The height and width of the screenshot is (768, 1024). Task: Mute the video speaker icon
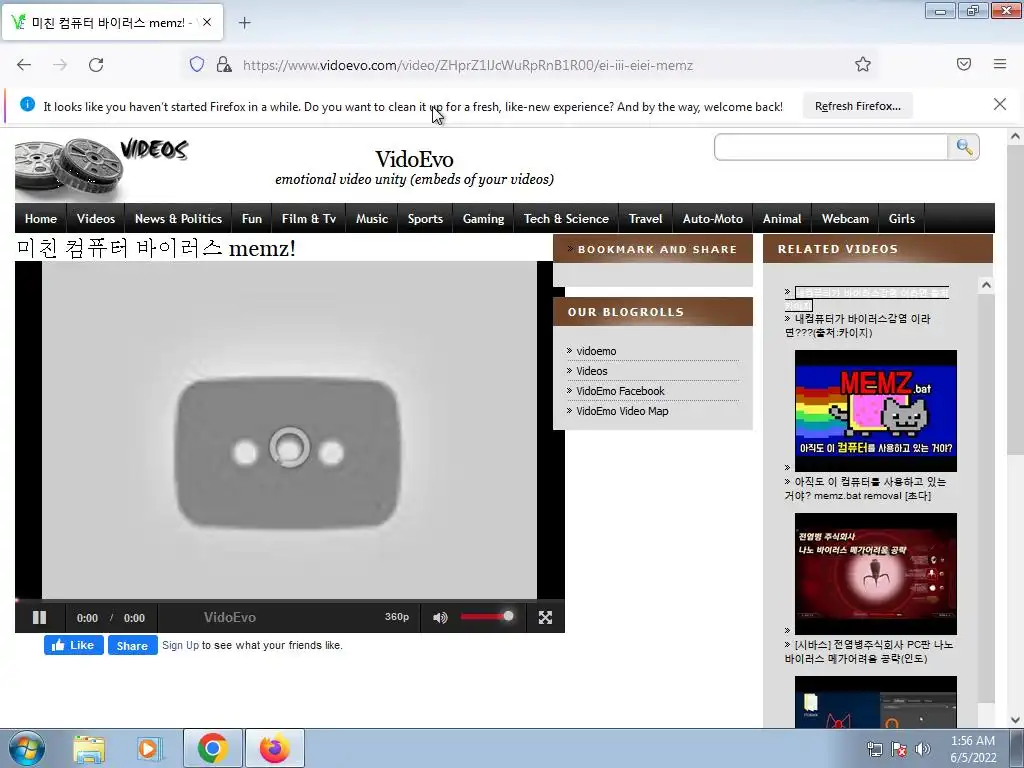tap(440, 617)
